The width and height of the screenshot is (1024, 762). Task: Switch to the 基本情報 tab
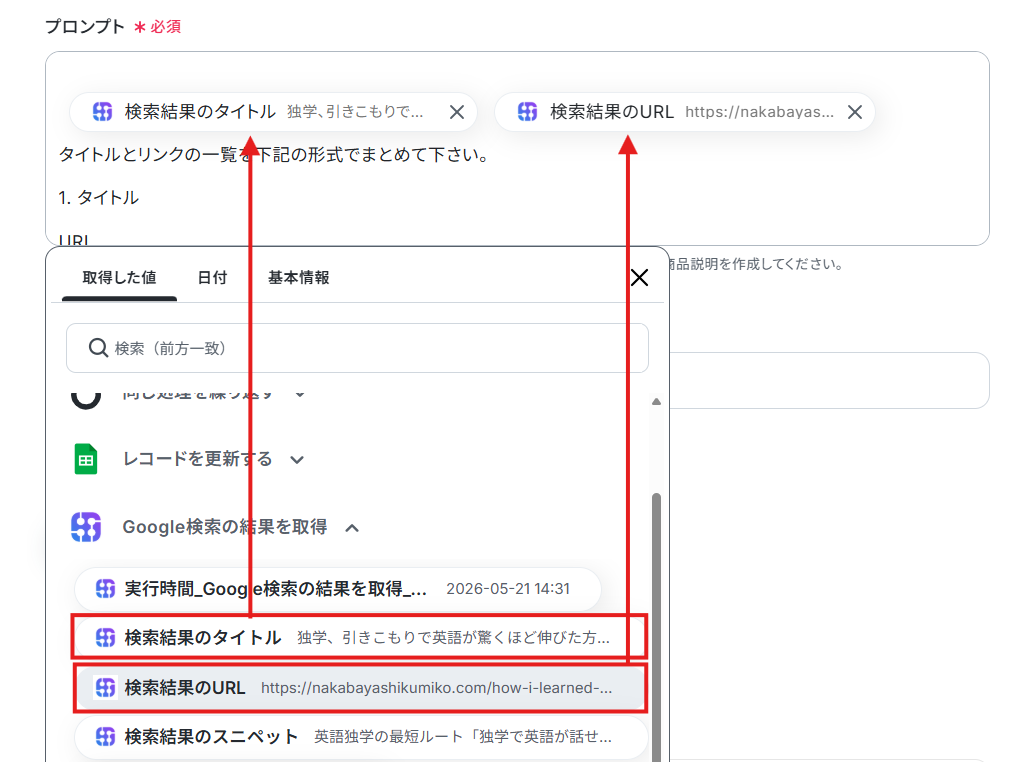tap(298, 278)
